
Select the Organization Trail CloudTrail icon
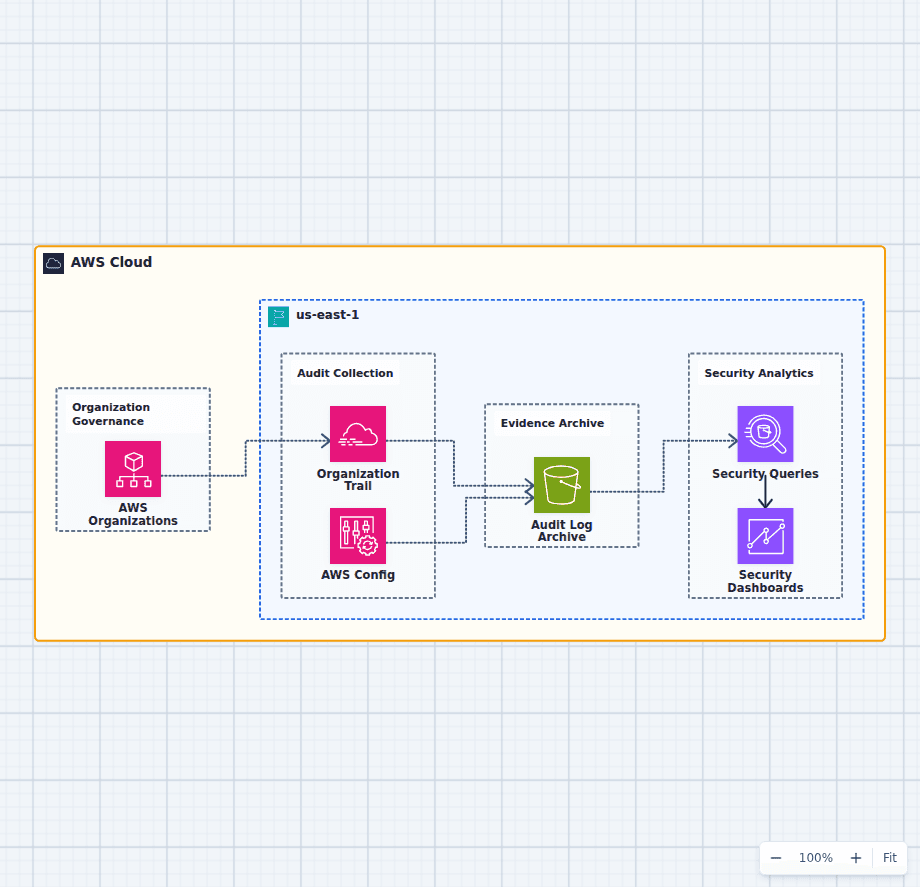pyautogui.click(x=358, y=434)
